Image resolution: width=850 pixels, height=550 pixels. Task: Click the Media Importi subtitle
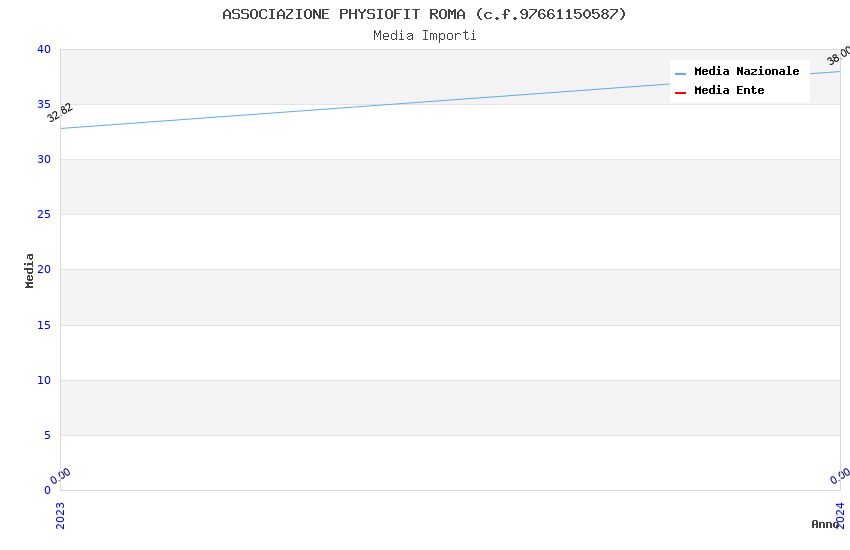pos(424,36)
